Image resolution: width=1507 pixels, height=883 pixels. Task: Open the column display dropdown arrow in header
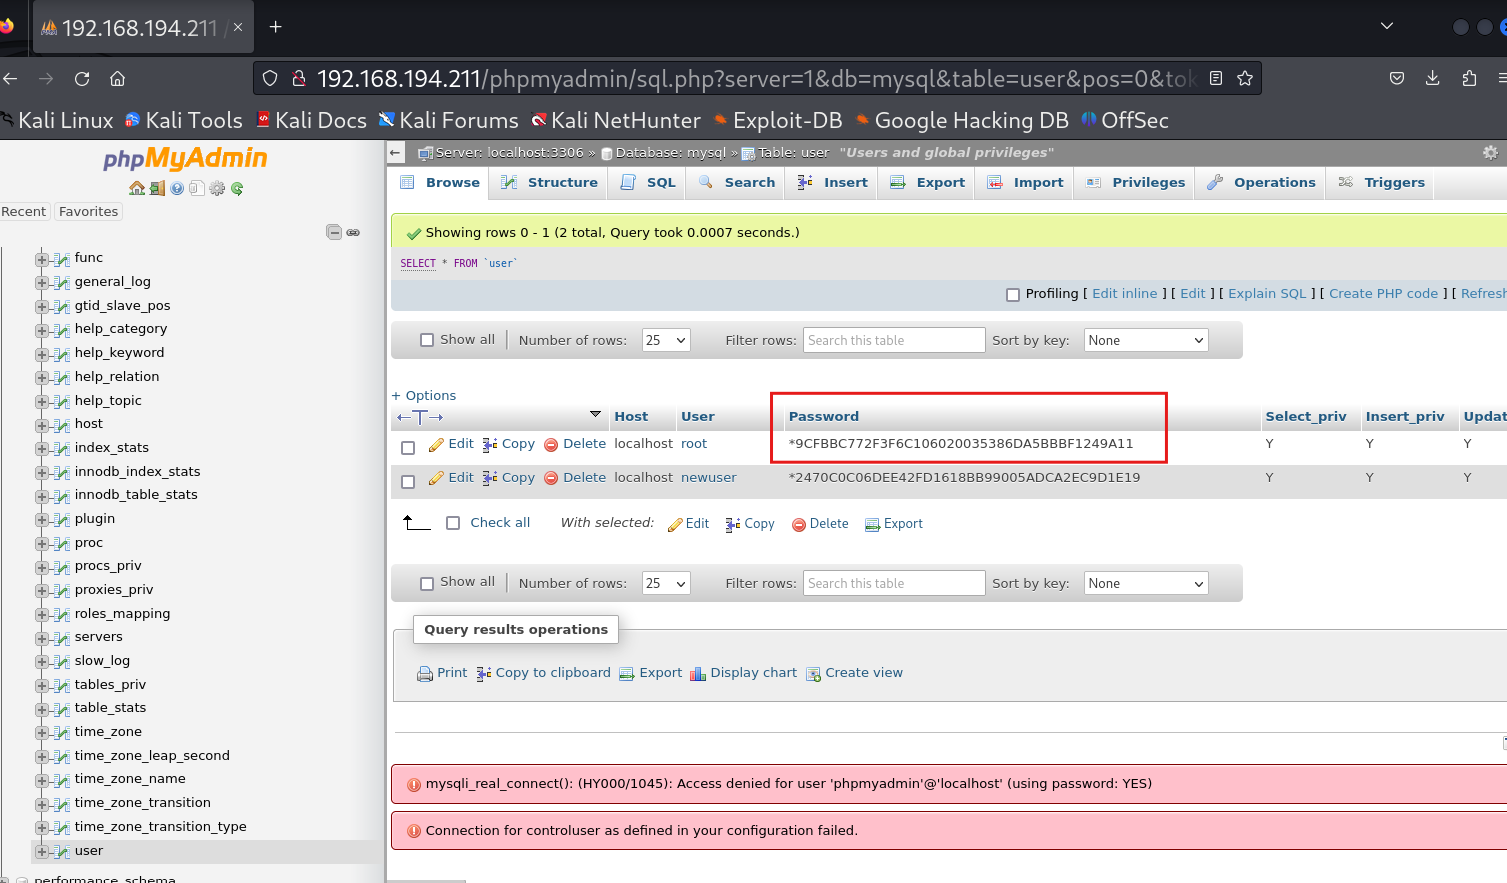pos(595,414)
